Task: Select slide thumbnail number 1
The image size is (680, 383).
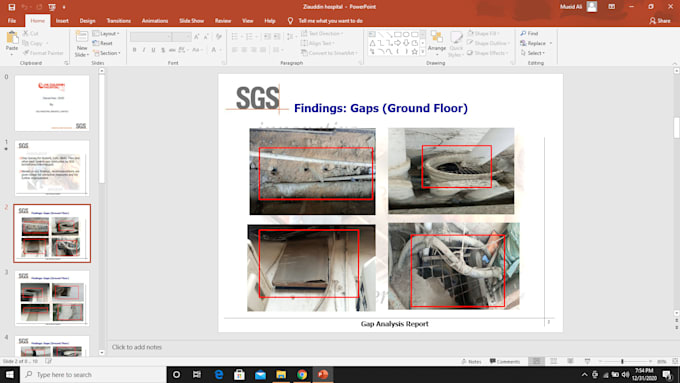Action: point(52,168)
